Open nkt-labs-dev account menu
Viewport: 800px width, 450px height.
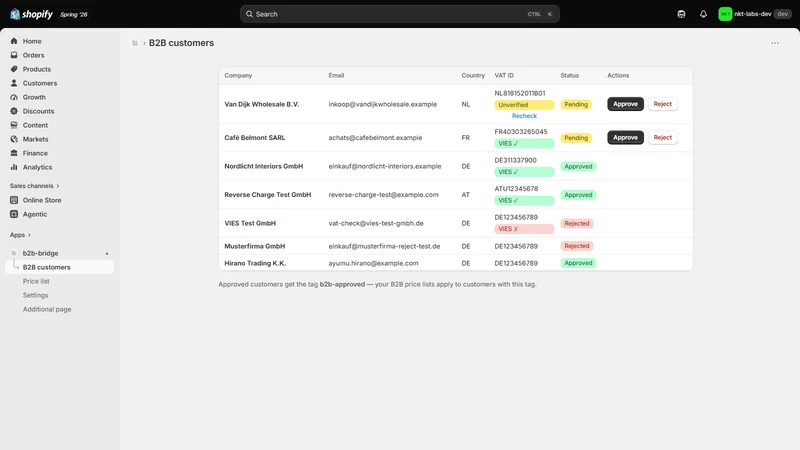pyautogui.click(x=754, y=14)
